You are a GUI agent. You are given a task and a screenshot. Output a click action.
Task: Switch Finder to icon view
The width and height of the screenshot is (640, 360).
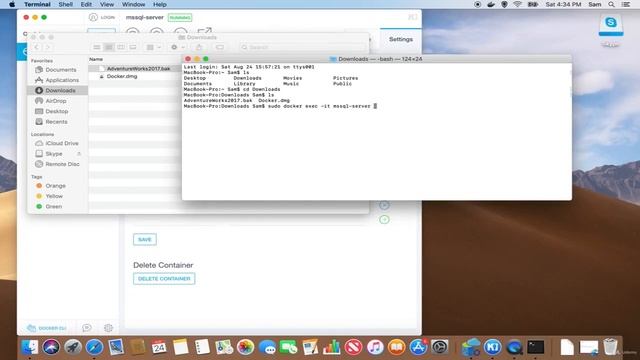tap(97, 47)
